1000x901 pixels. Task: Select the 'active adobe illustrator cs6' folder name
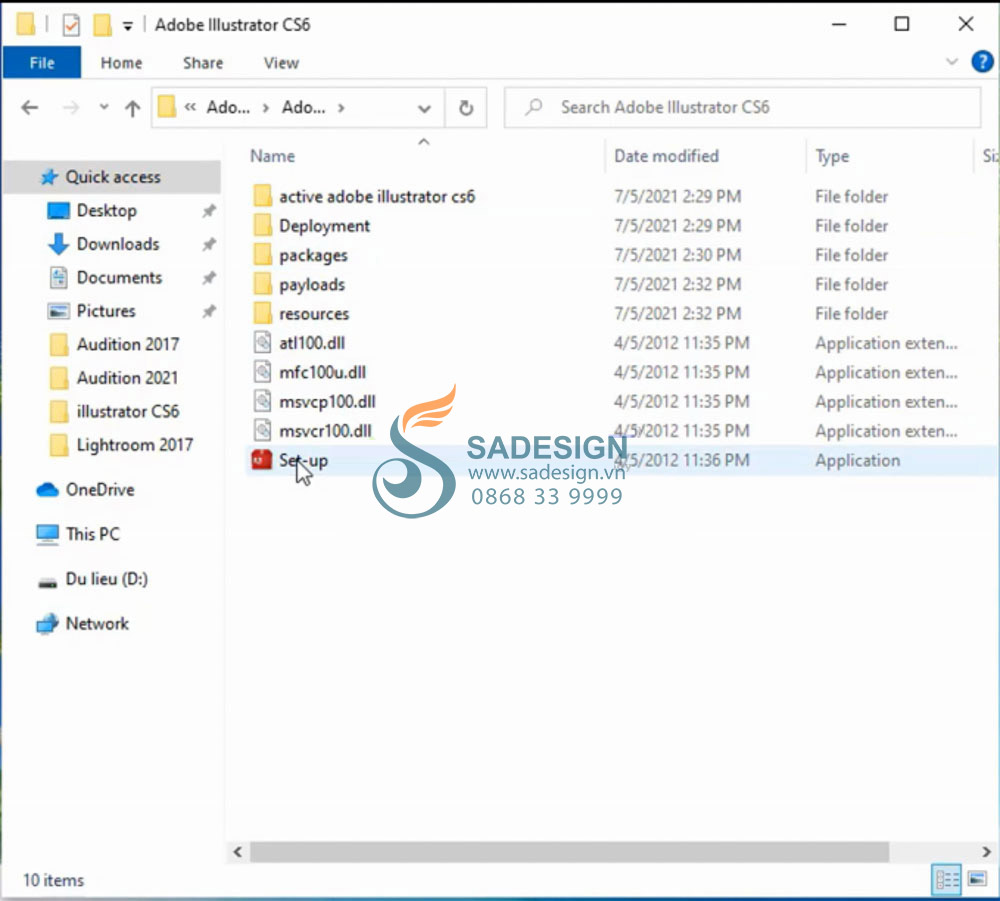tap(377, 196)
